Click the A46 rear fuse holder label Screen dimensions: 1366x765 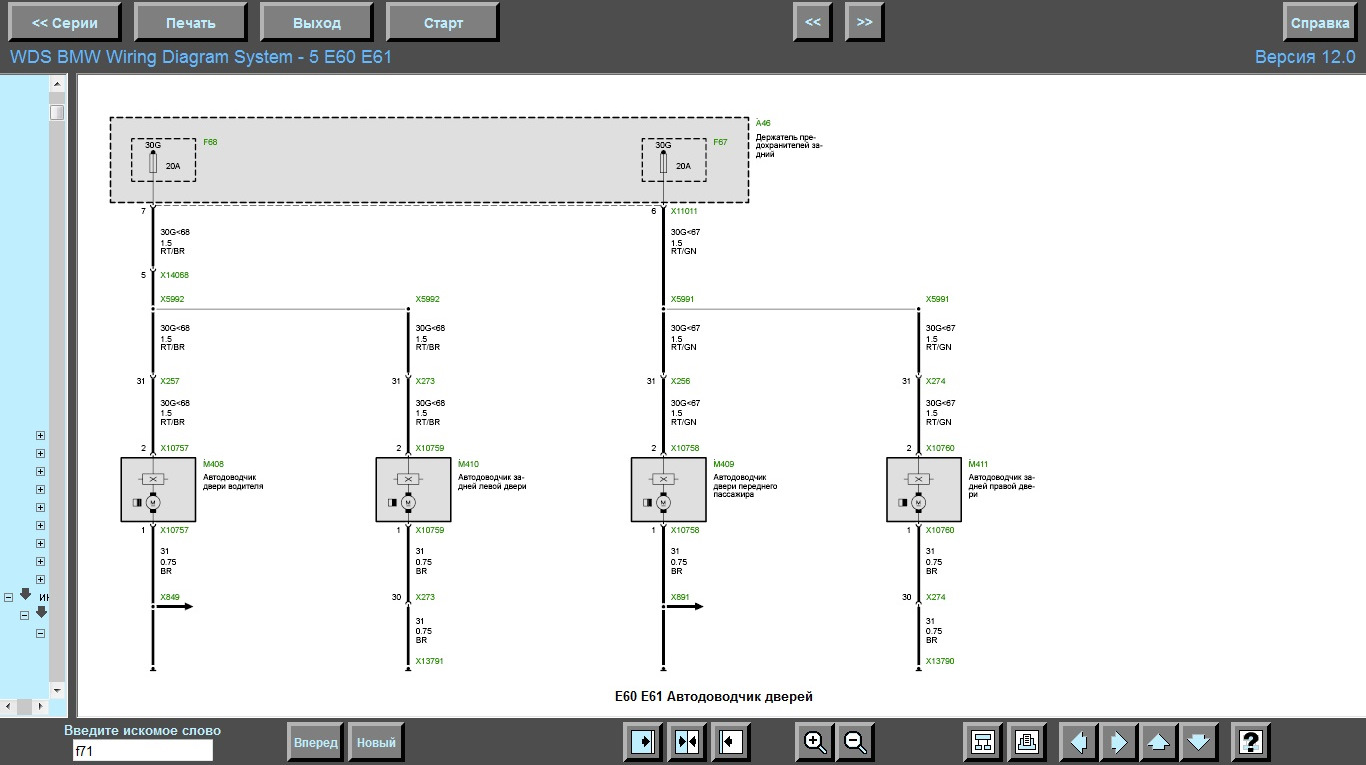763,123
